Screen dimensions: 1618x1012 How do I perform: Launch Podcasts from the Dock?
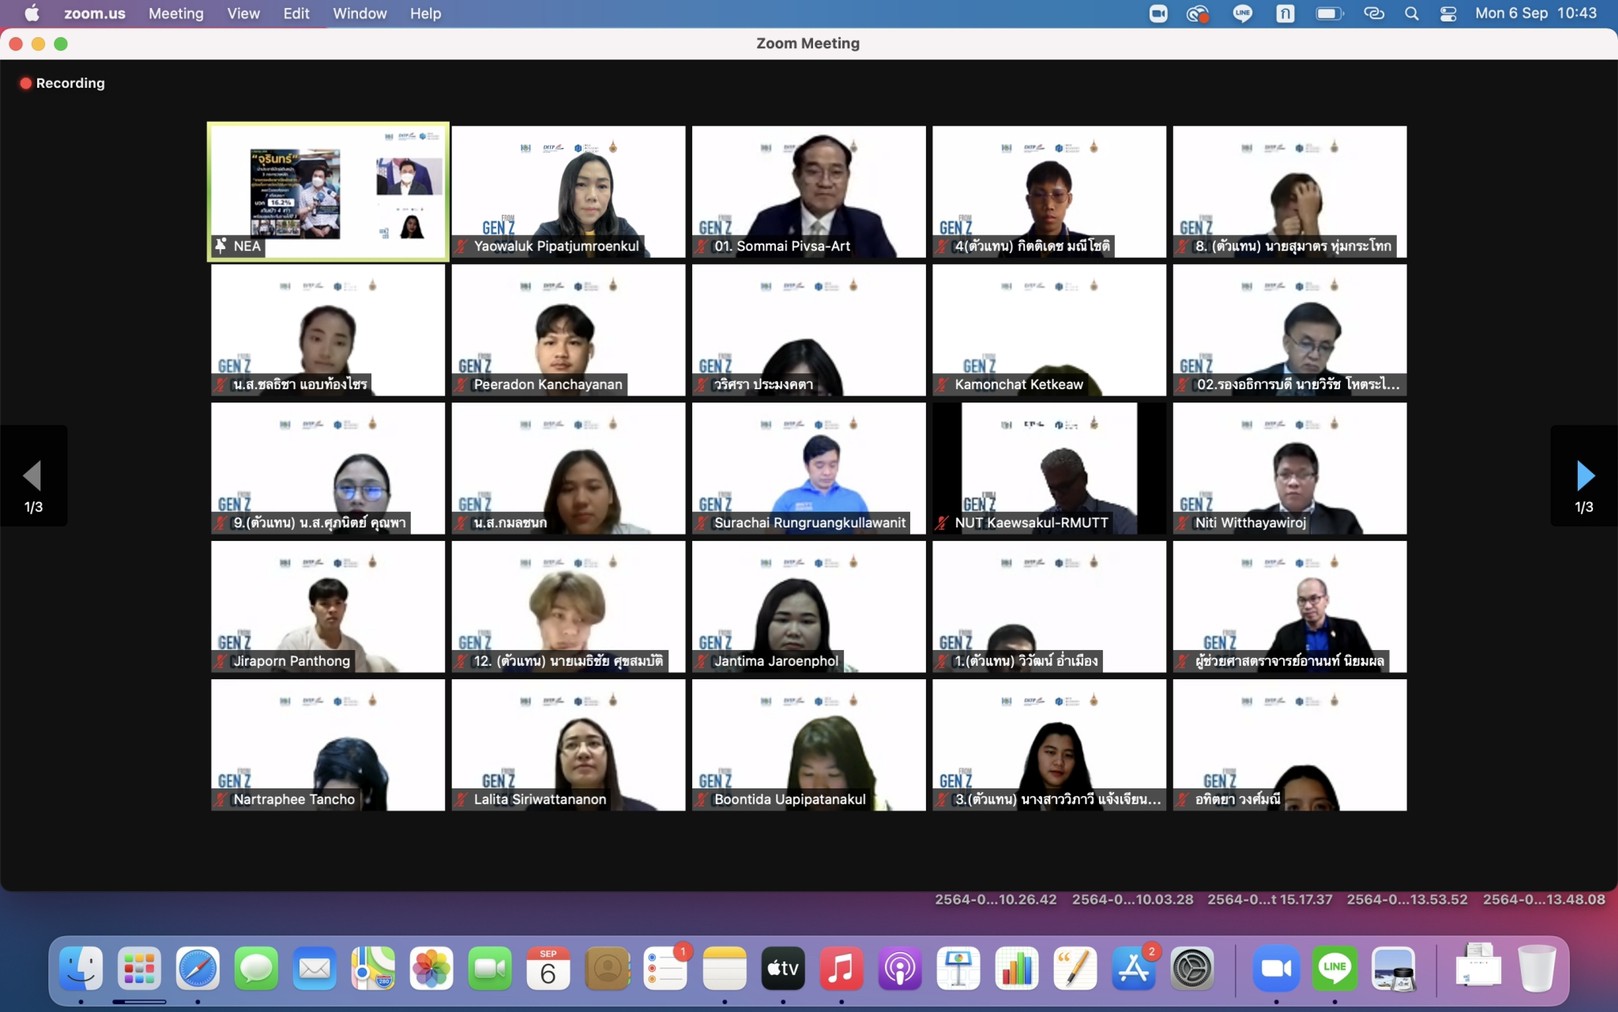click(900, 969)
